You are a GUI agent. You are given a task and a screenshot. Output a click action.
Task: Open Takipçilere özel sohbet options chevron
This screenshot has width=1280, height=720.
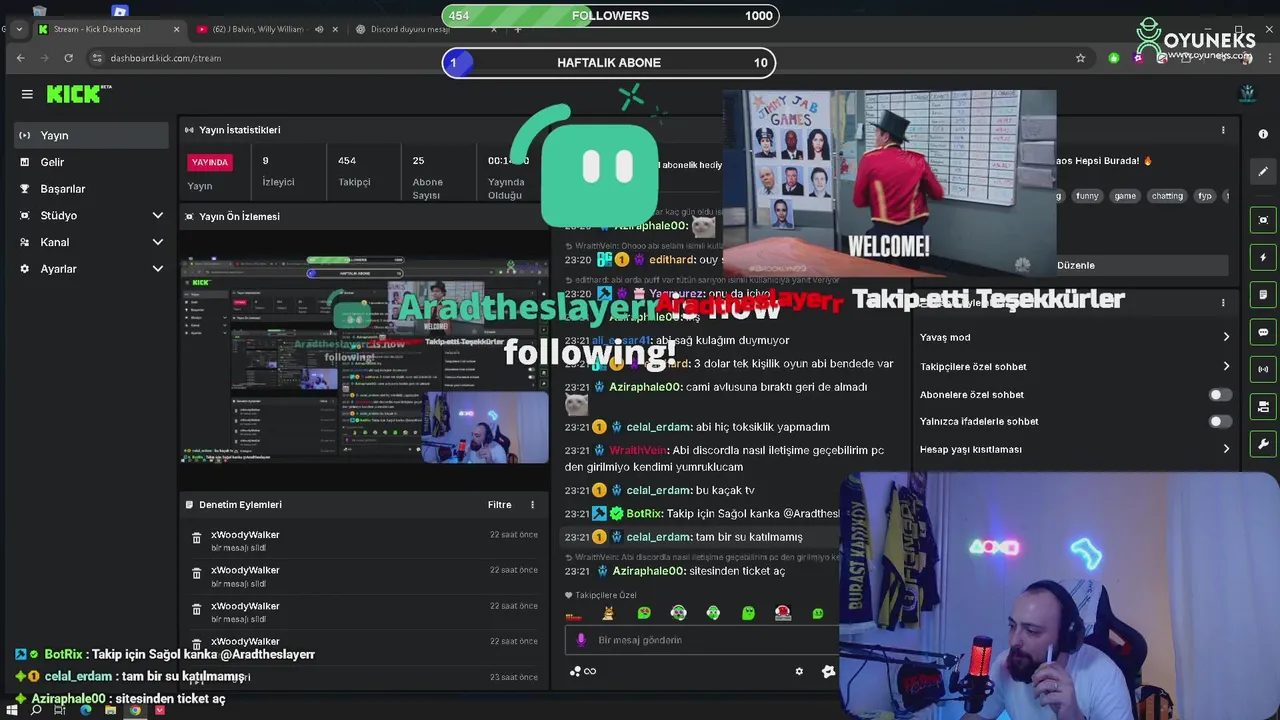pyautogui.click(x=1226, y=366)
